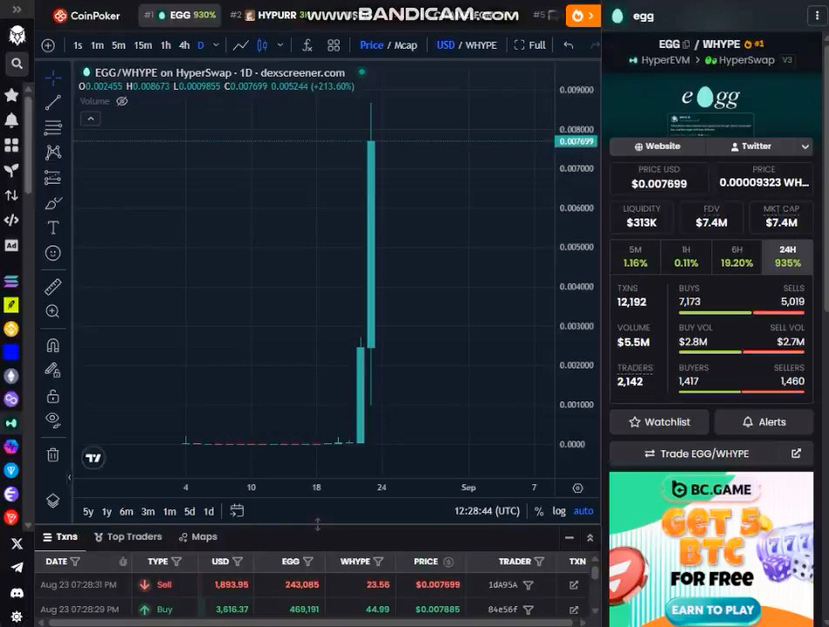Switch chart denomination to WHYPE
Image resolution: width=829 pixels, height=627 pixels.
(481, 45)
